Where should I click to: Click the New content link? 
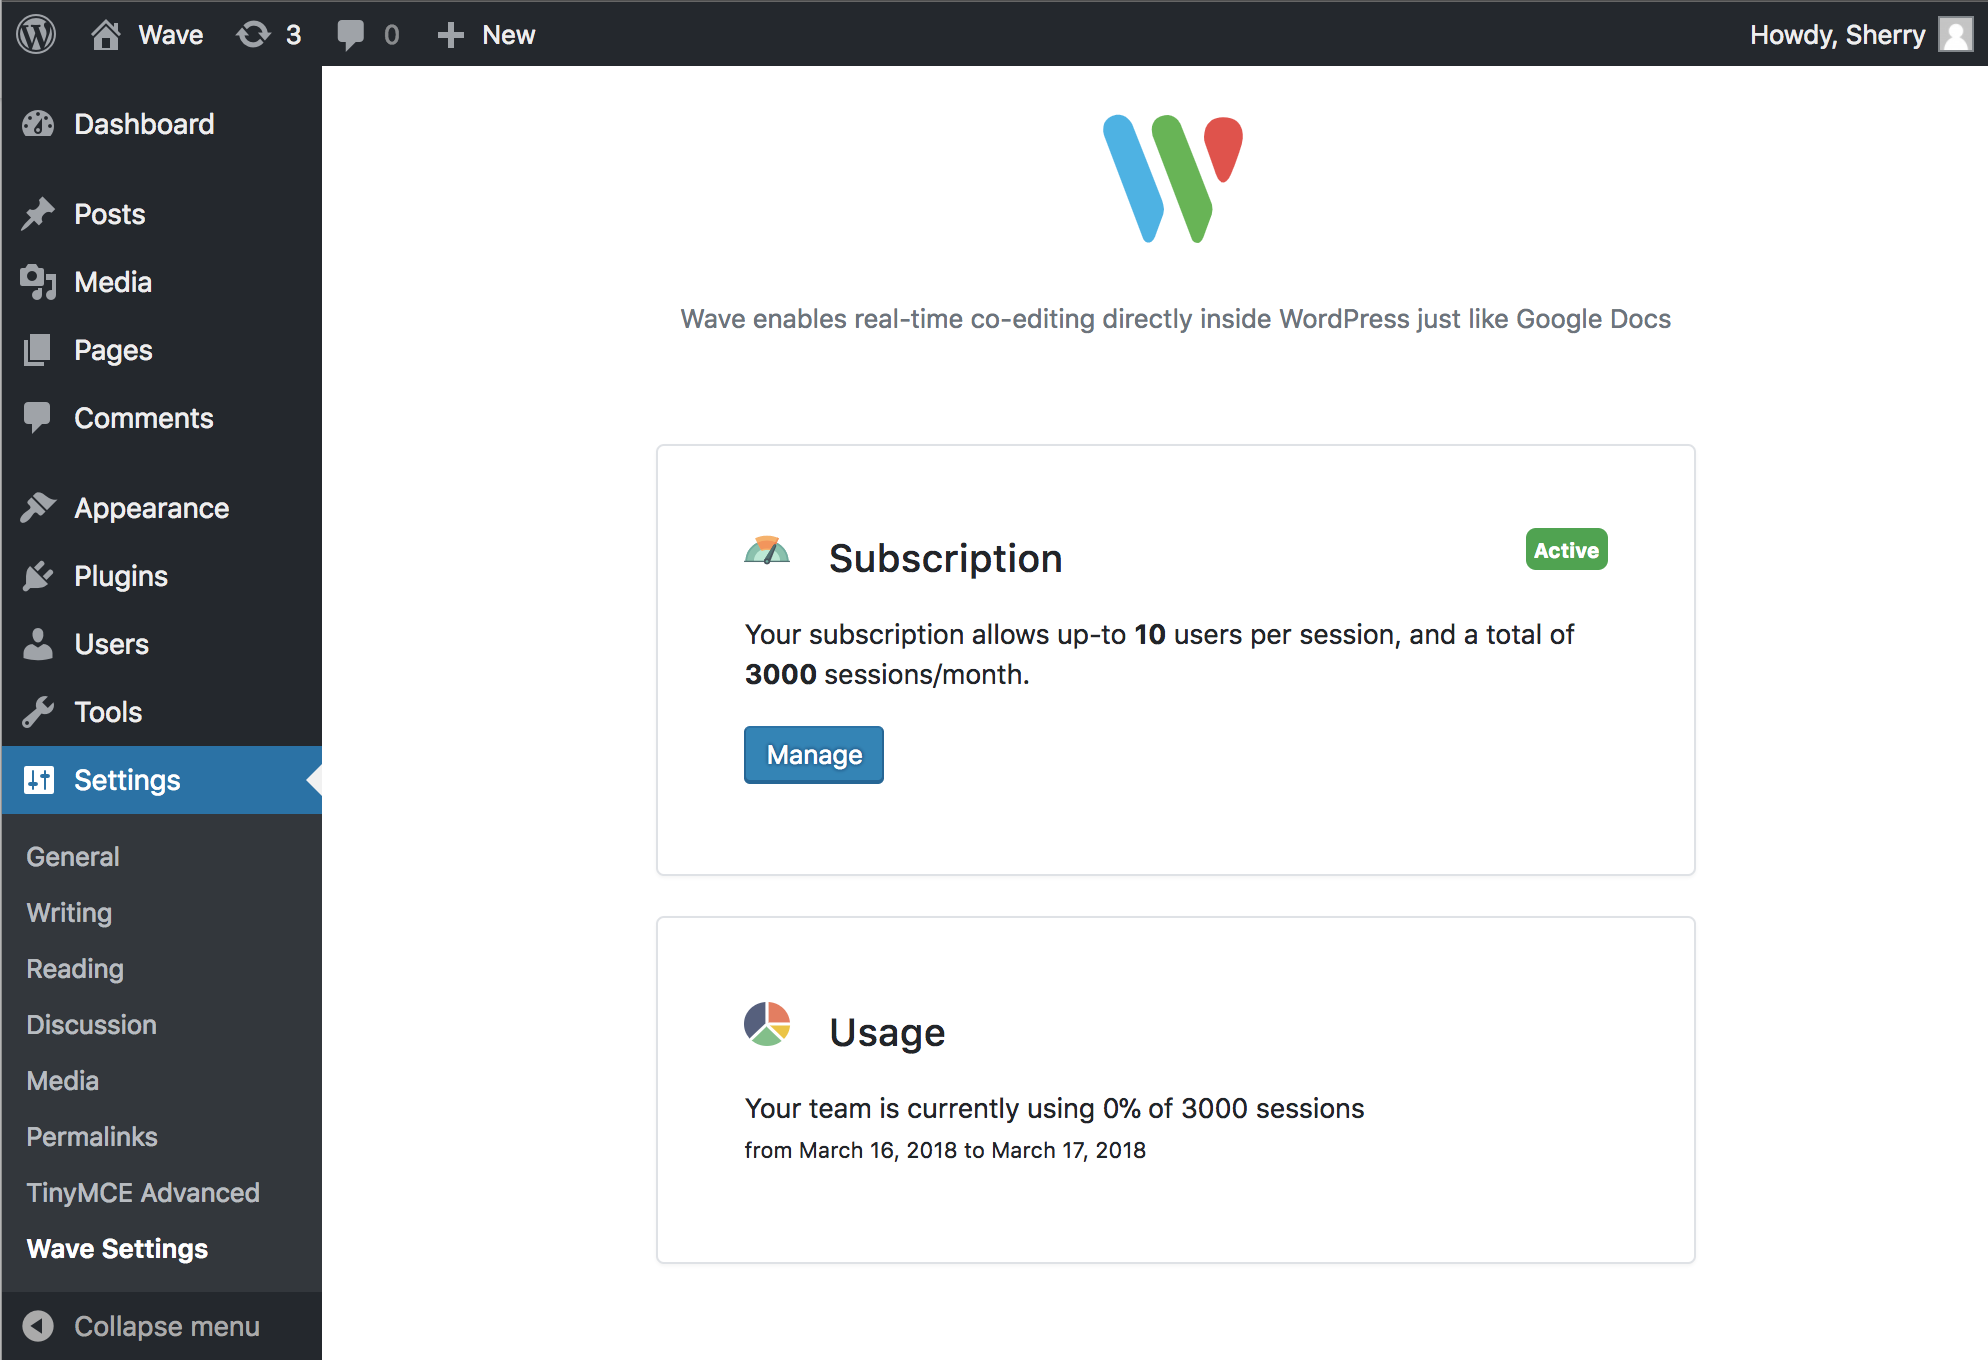(509, 35)
